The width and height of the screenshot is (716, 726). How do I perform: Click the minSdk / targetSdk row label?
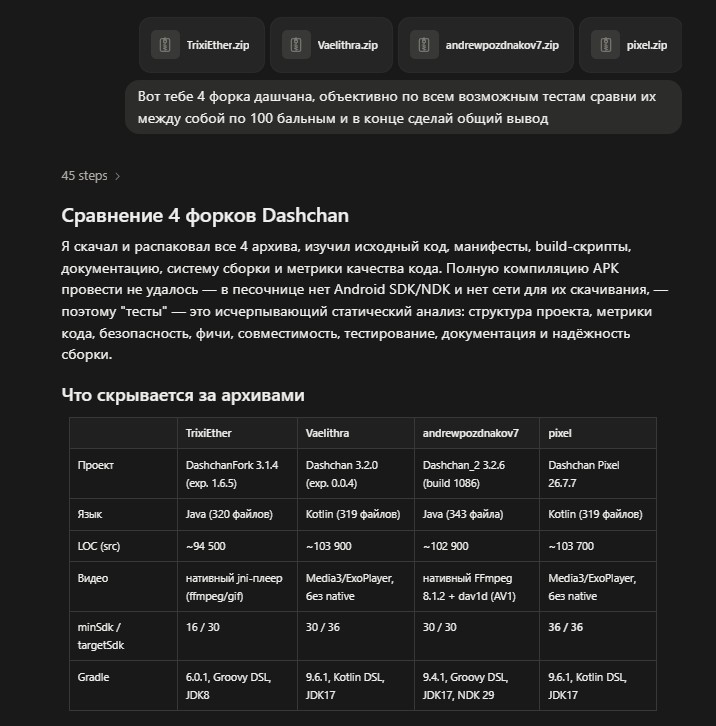tap(100, 636)
